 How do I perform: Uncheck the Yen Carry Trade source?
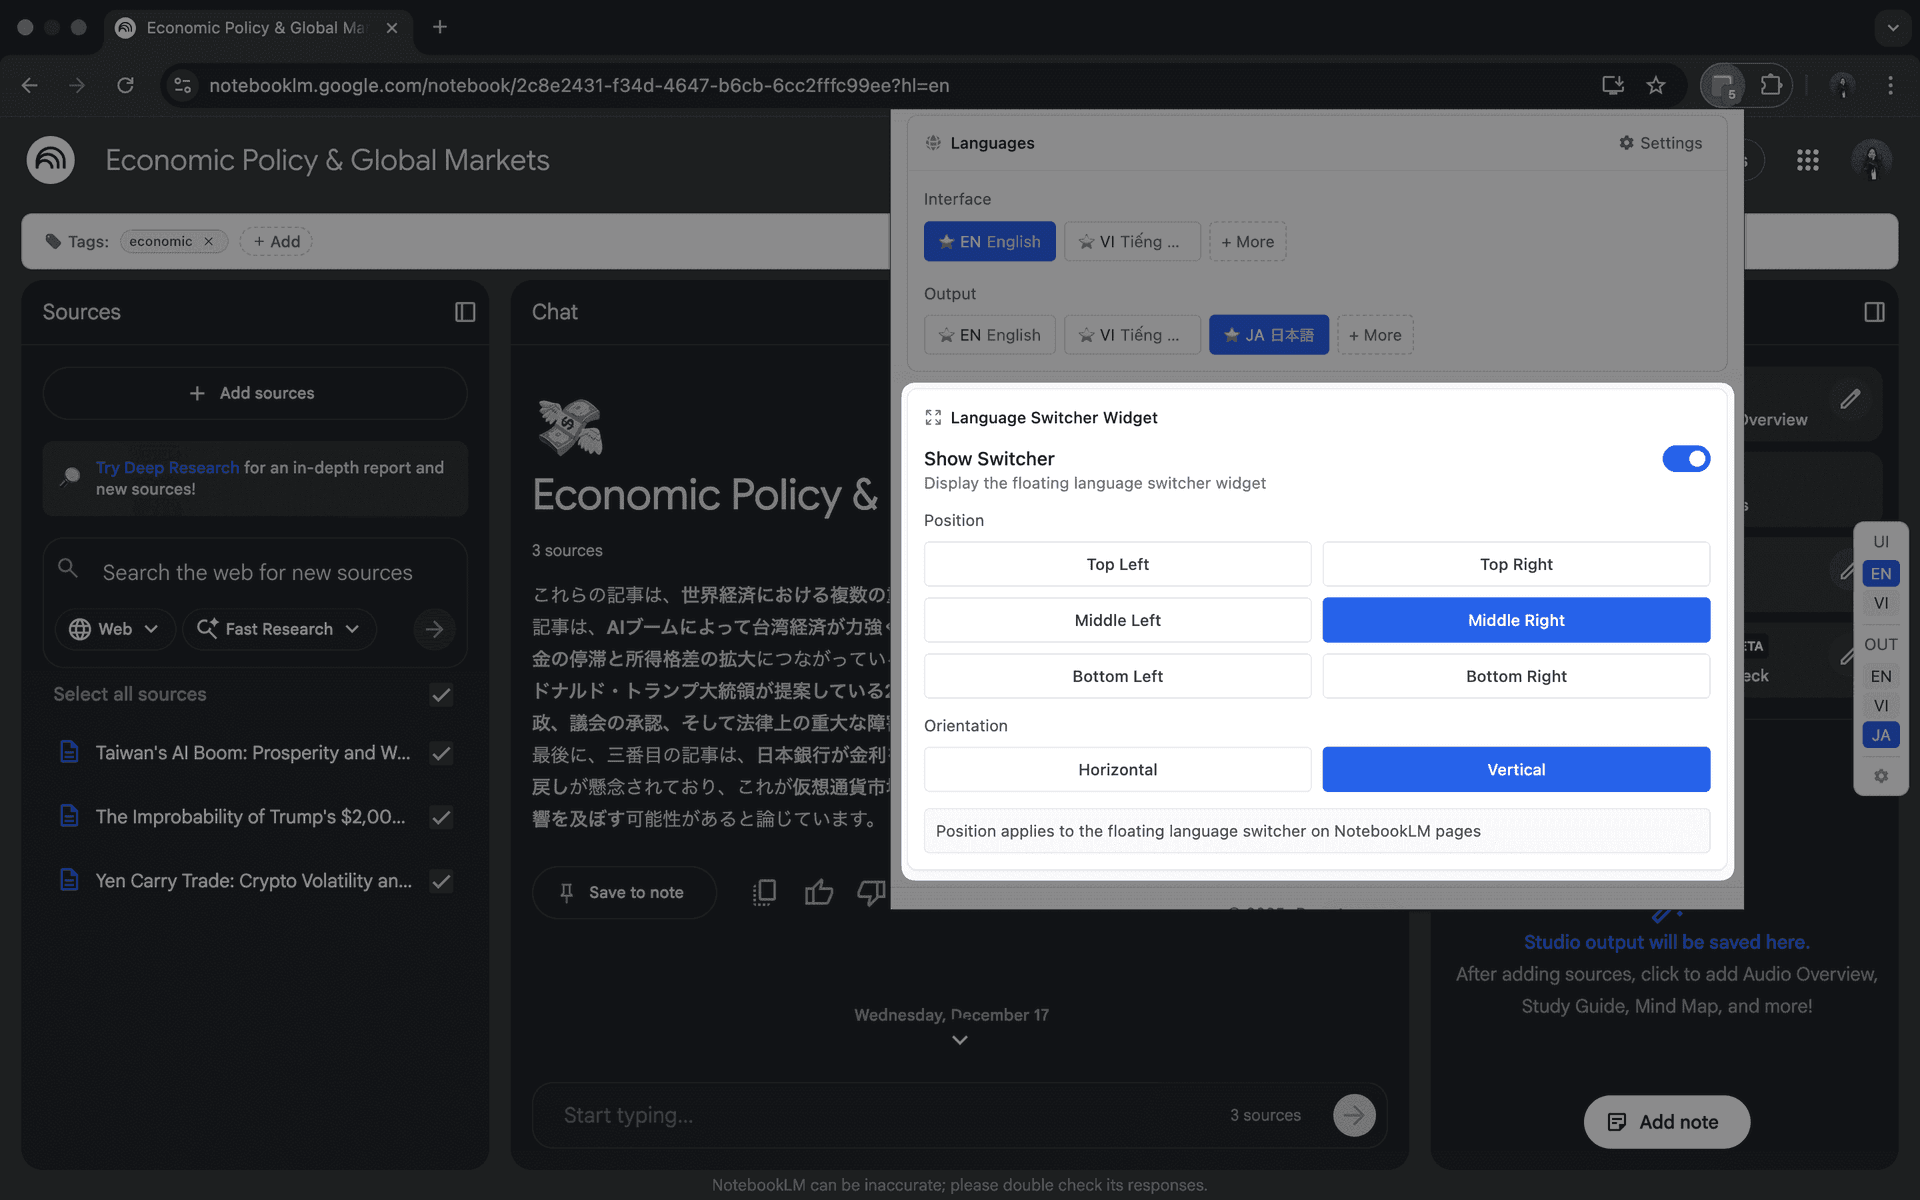point(441,881)
